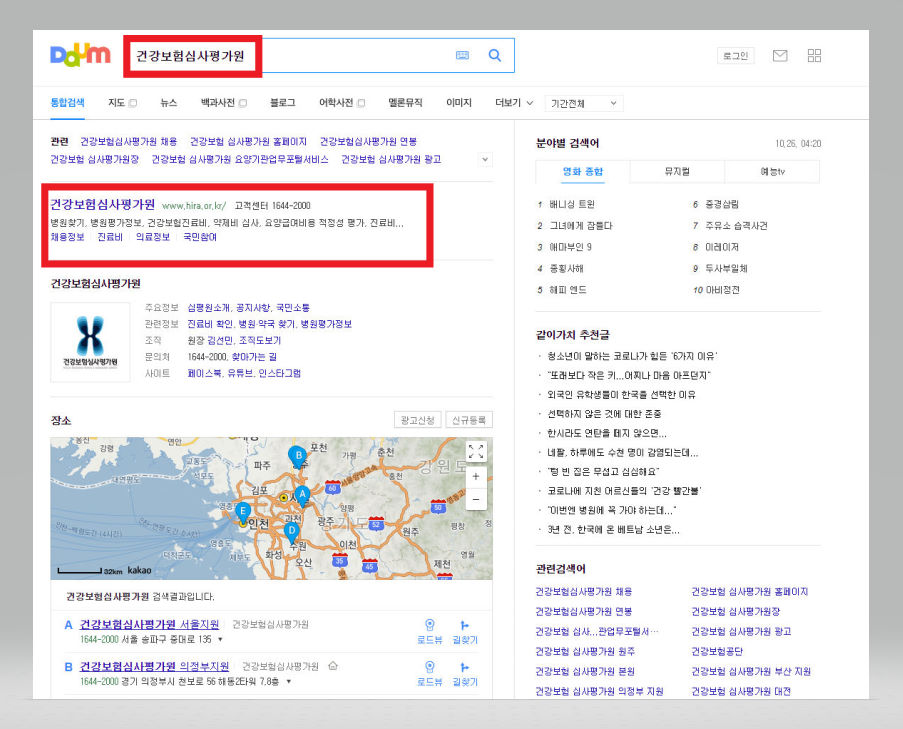Image resolution: width=903 pixels, height=729 pixels.
Task: Click the 신규등록 button
Action: [469, 420]
